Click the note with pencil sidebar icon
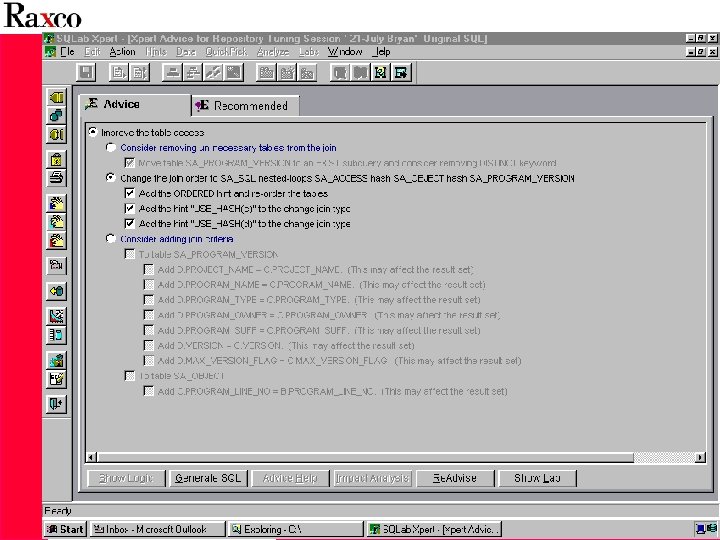 [56, 379]
